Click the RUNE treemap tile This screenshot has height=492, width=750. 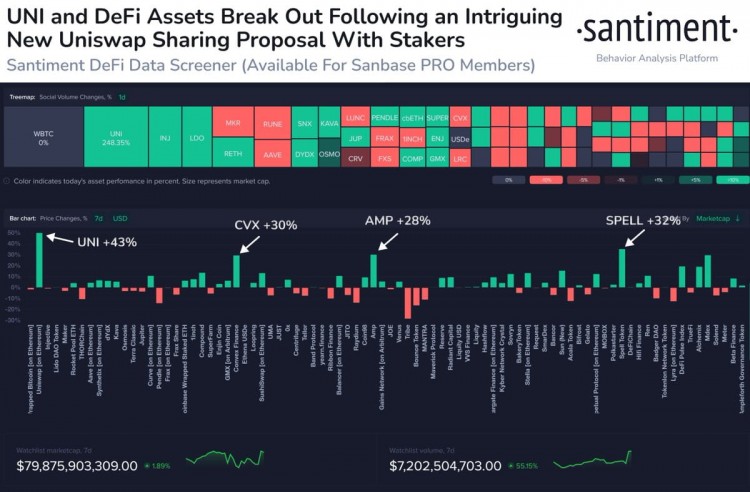273,122
